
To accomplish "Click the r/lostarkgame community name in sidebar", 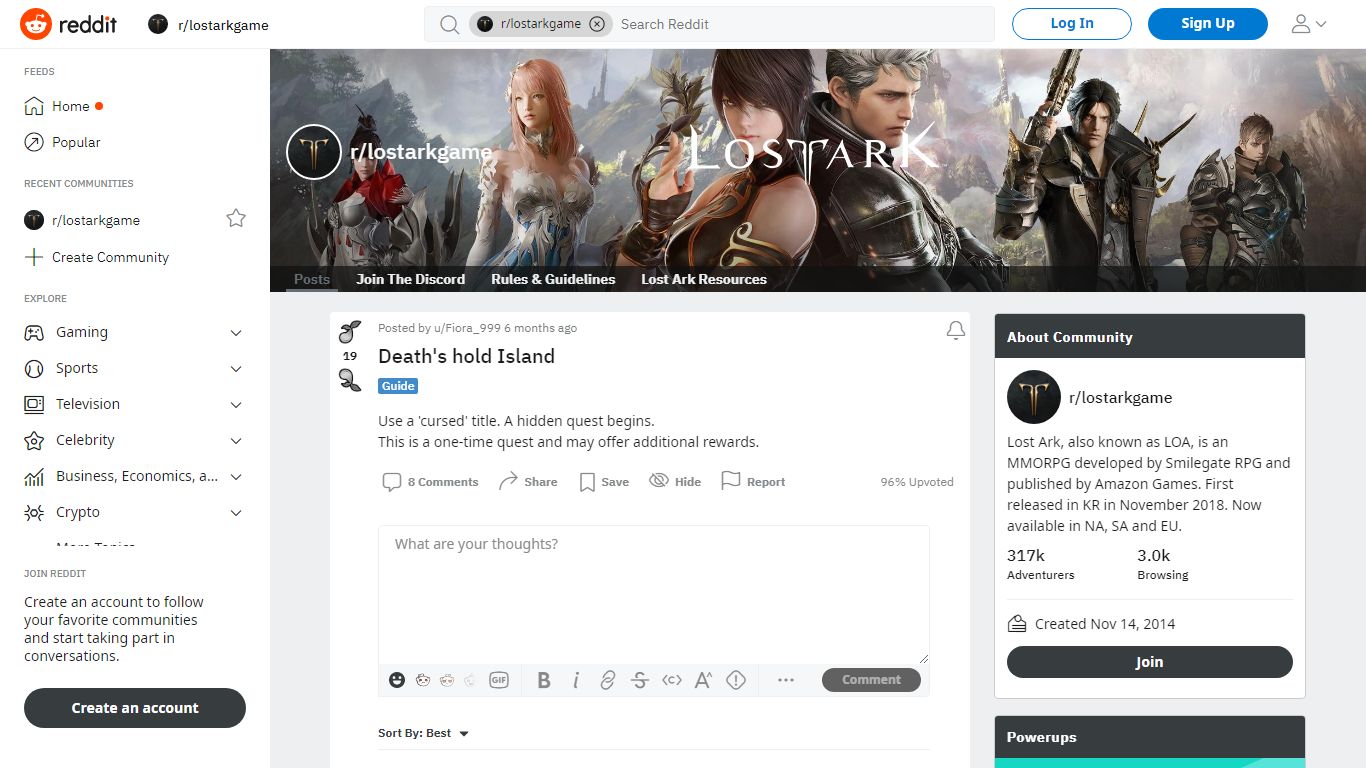I will (1120, 397).
